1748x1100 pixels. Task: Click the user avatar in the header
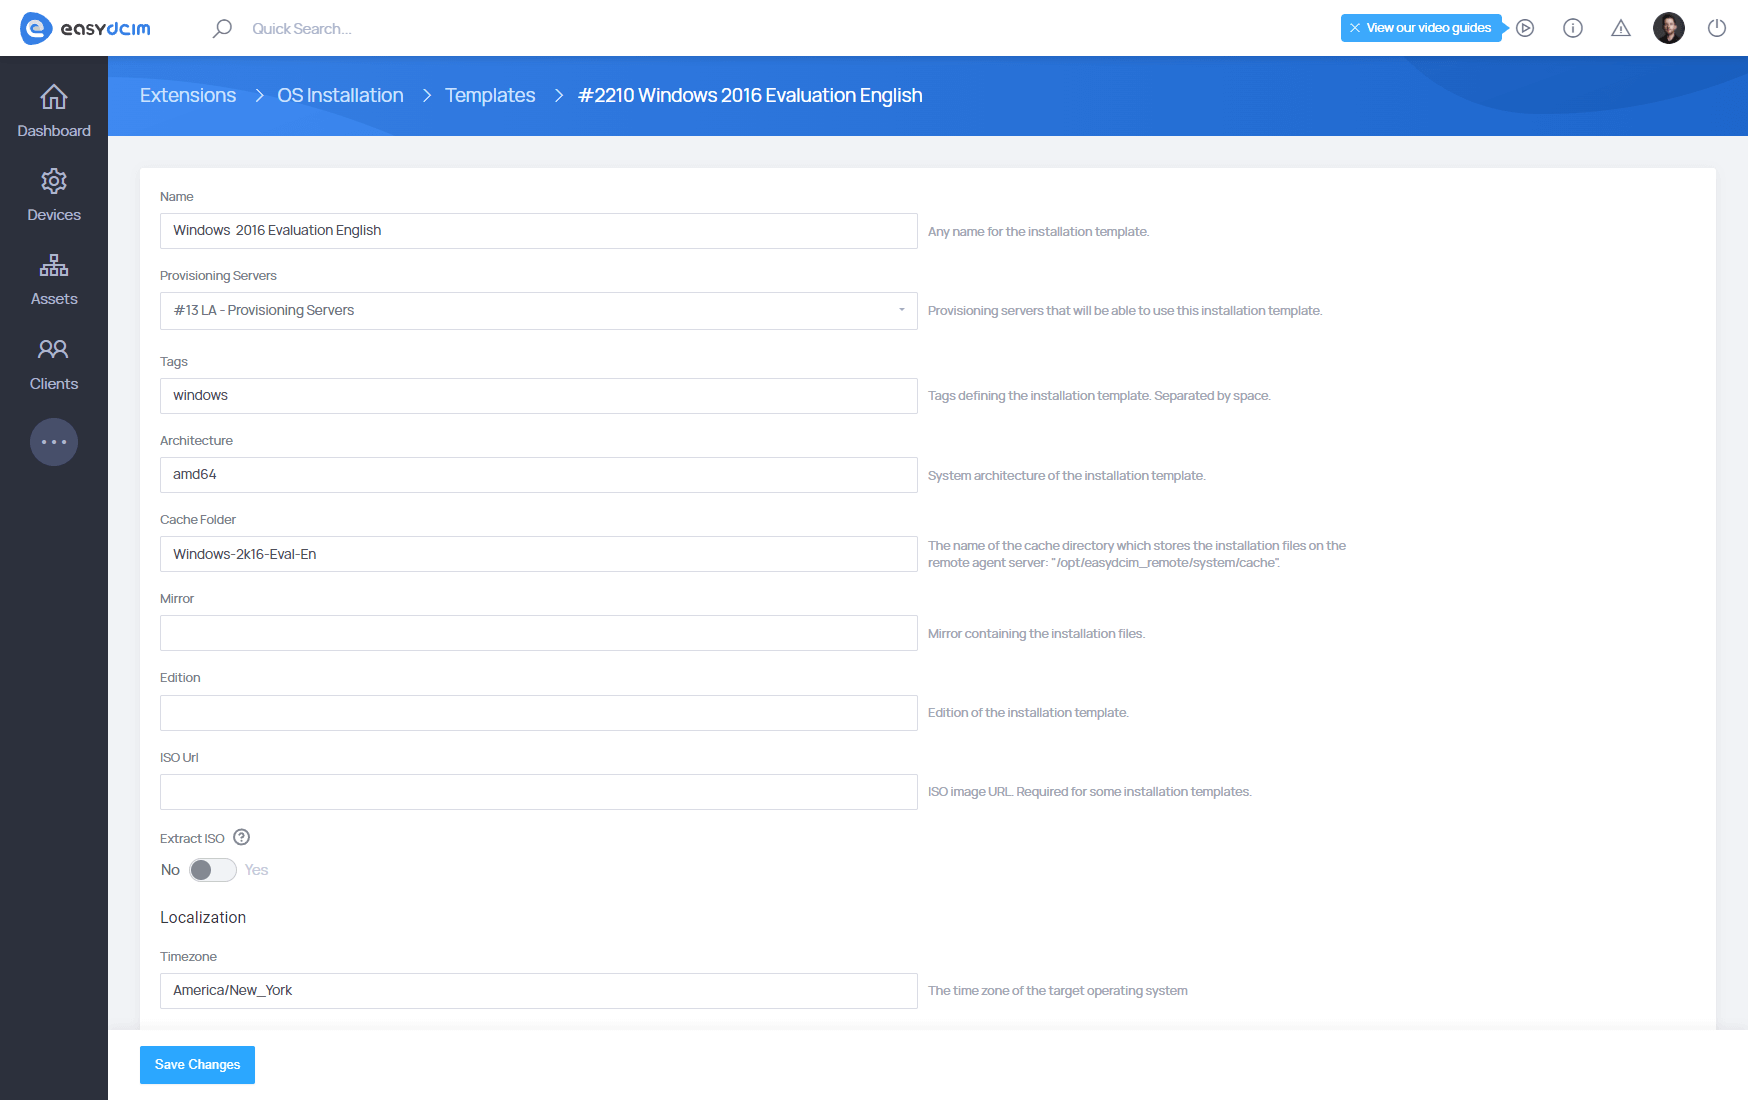[1669, 28]
